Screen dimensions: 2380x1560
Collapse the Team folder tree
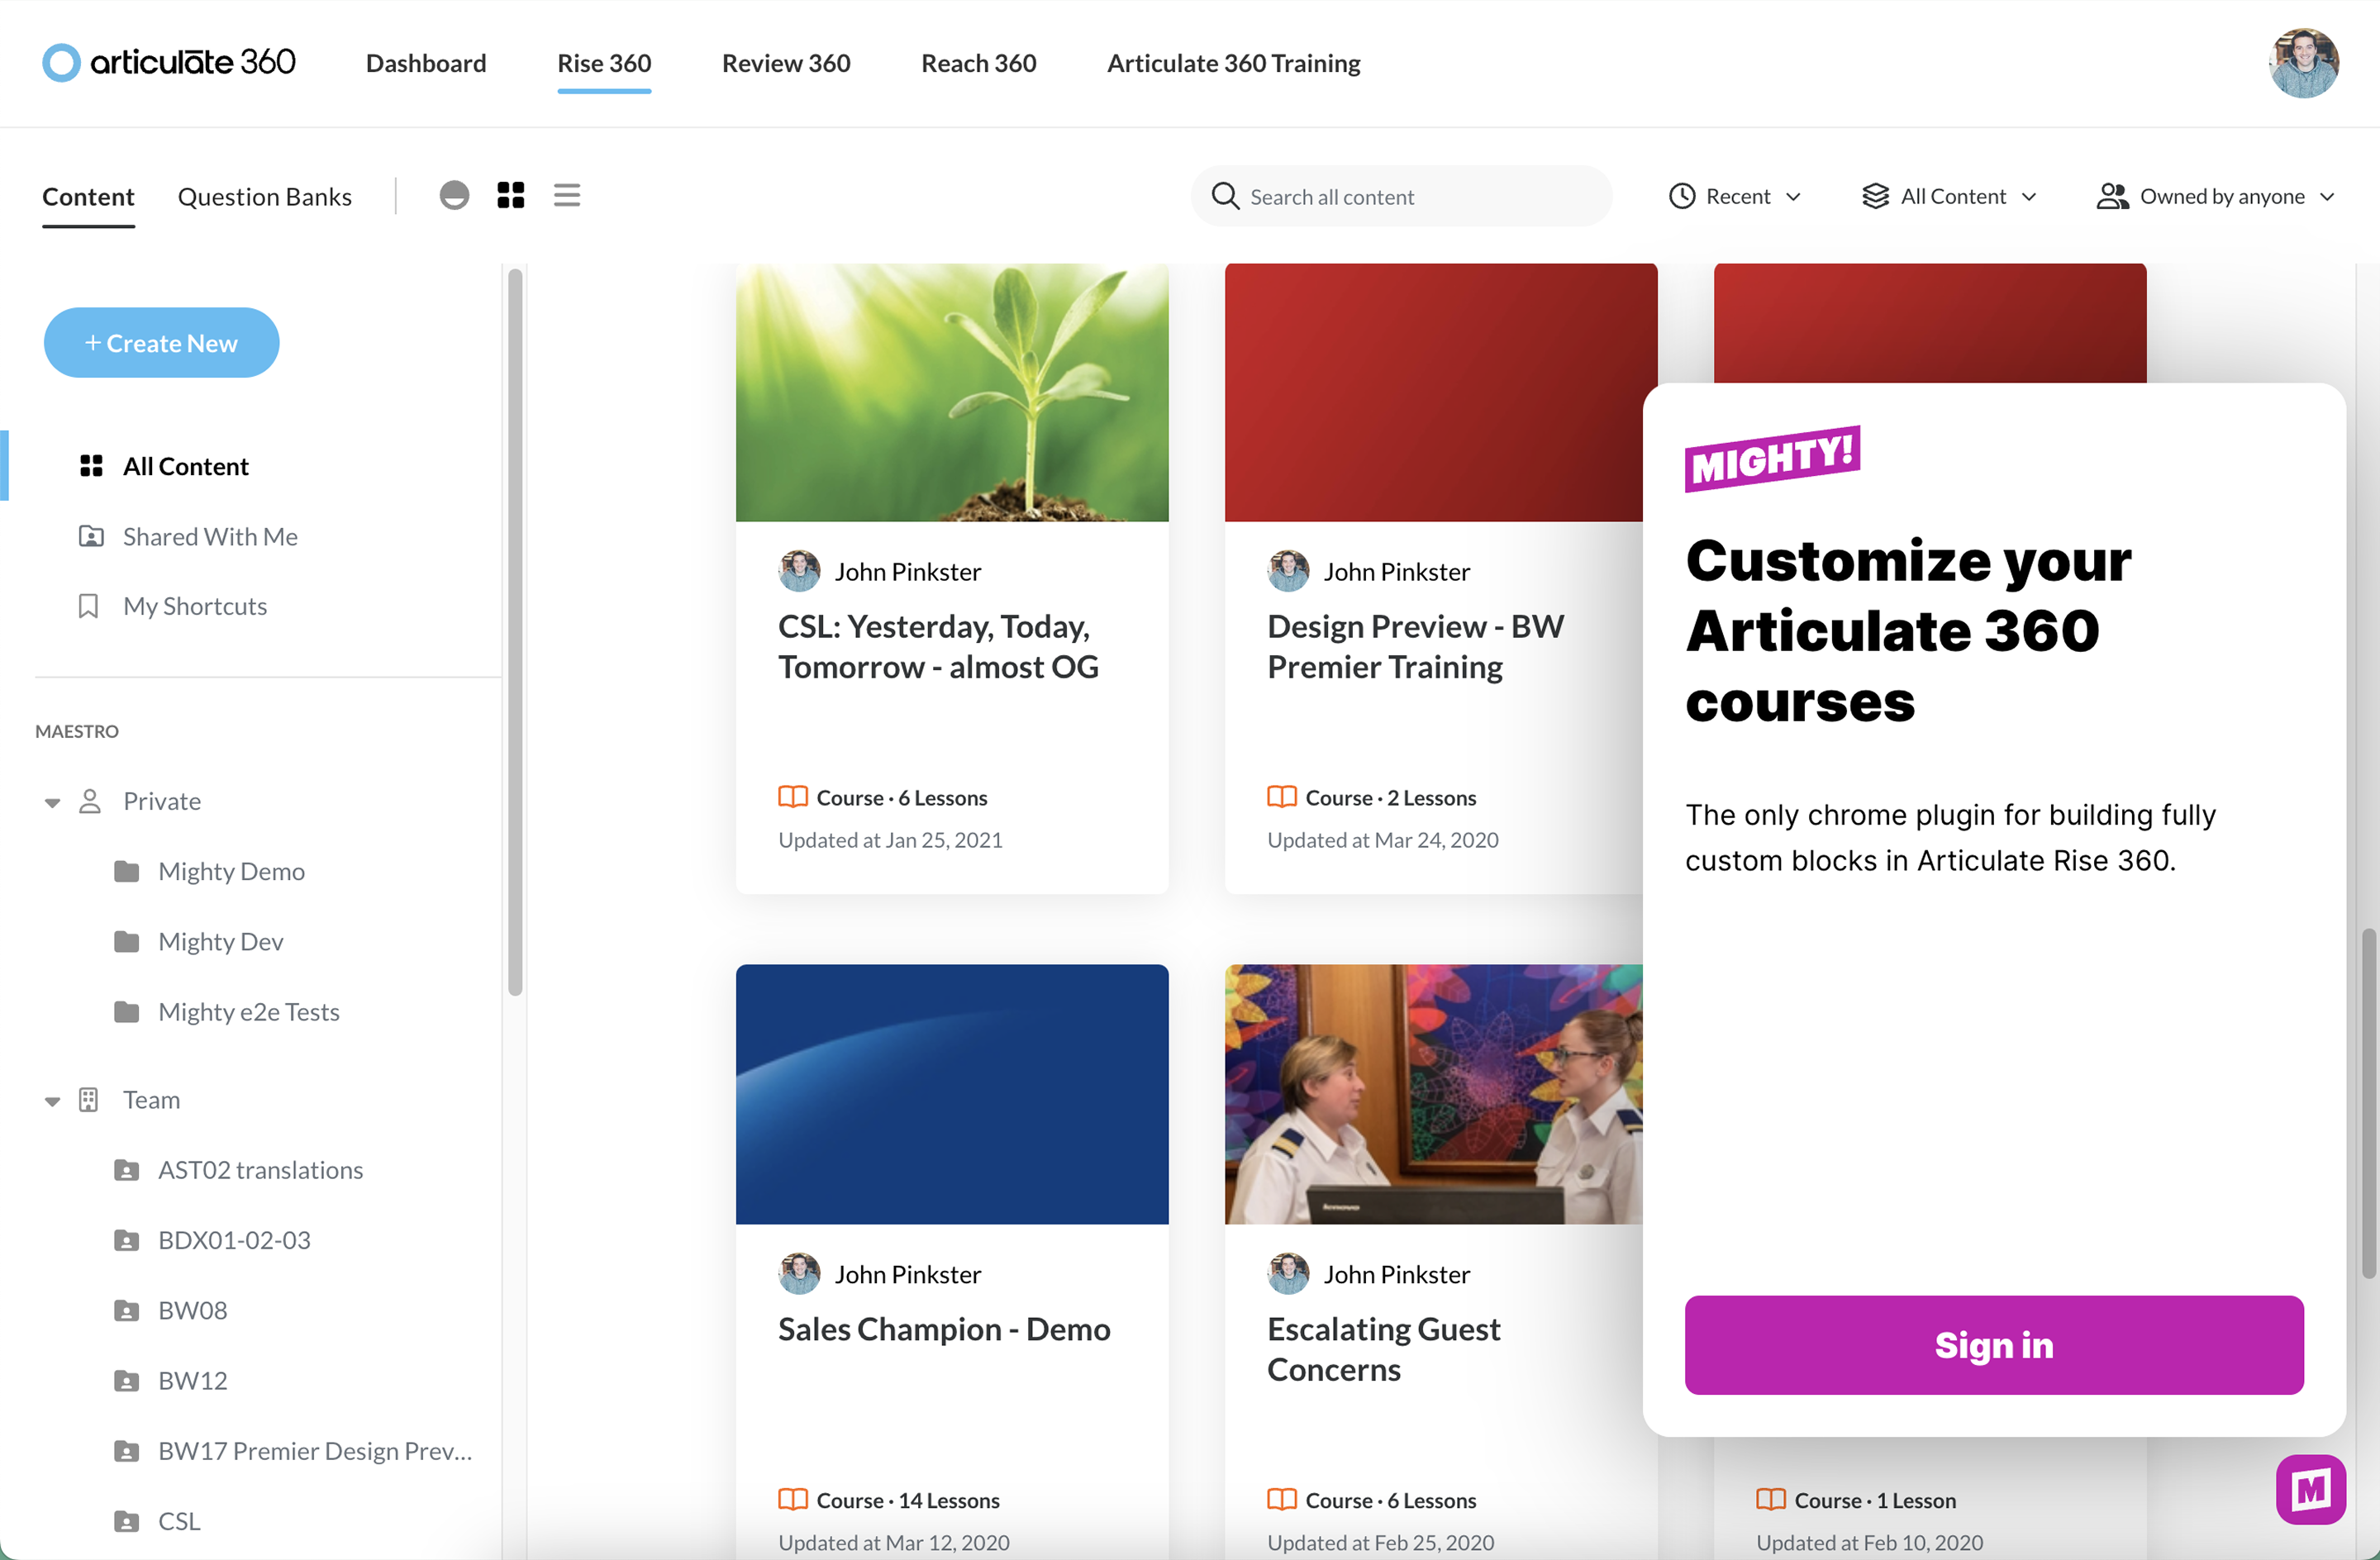[52, 1101]
